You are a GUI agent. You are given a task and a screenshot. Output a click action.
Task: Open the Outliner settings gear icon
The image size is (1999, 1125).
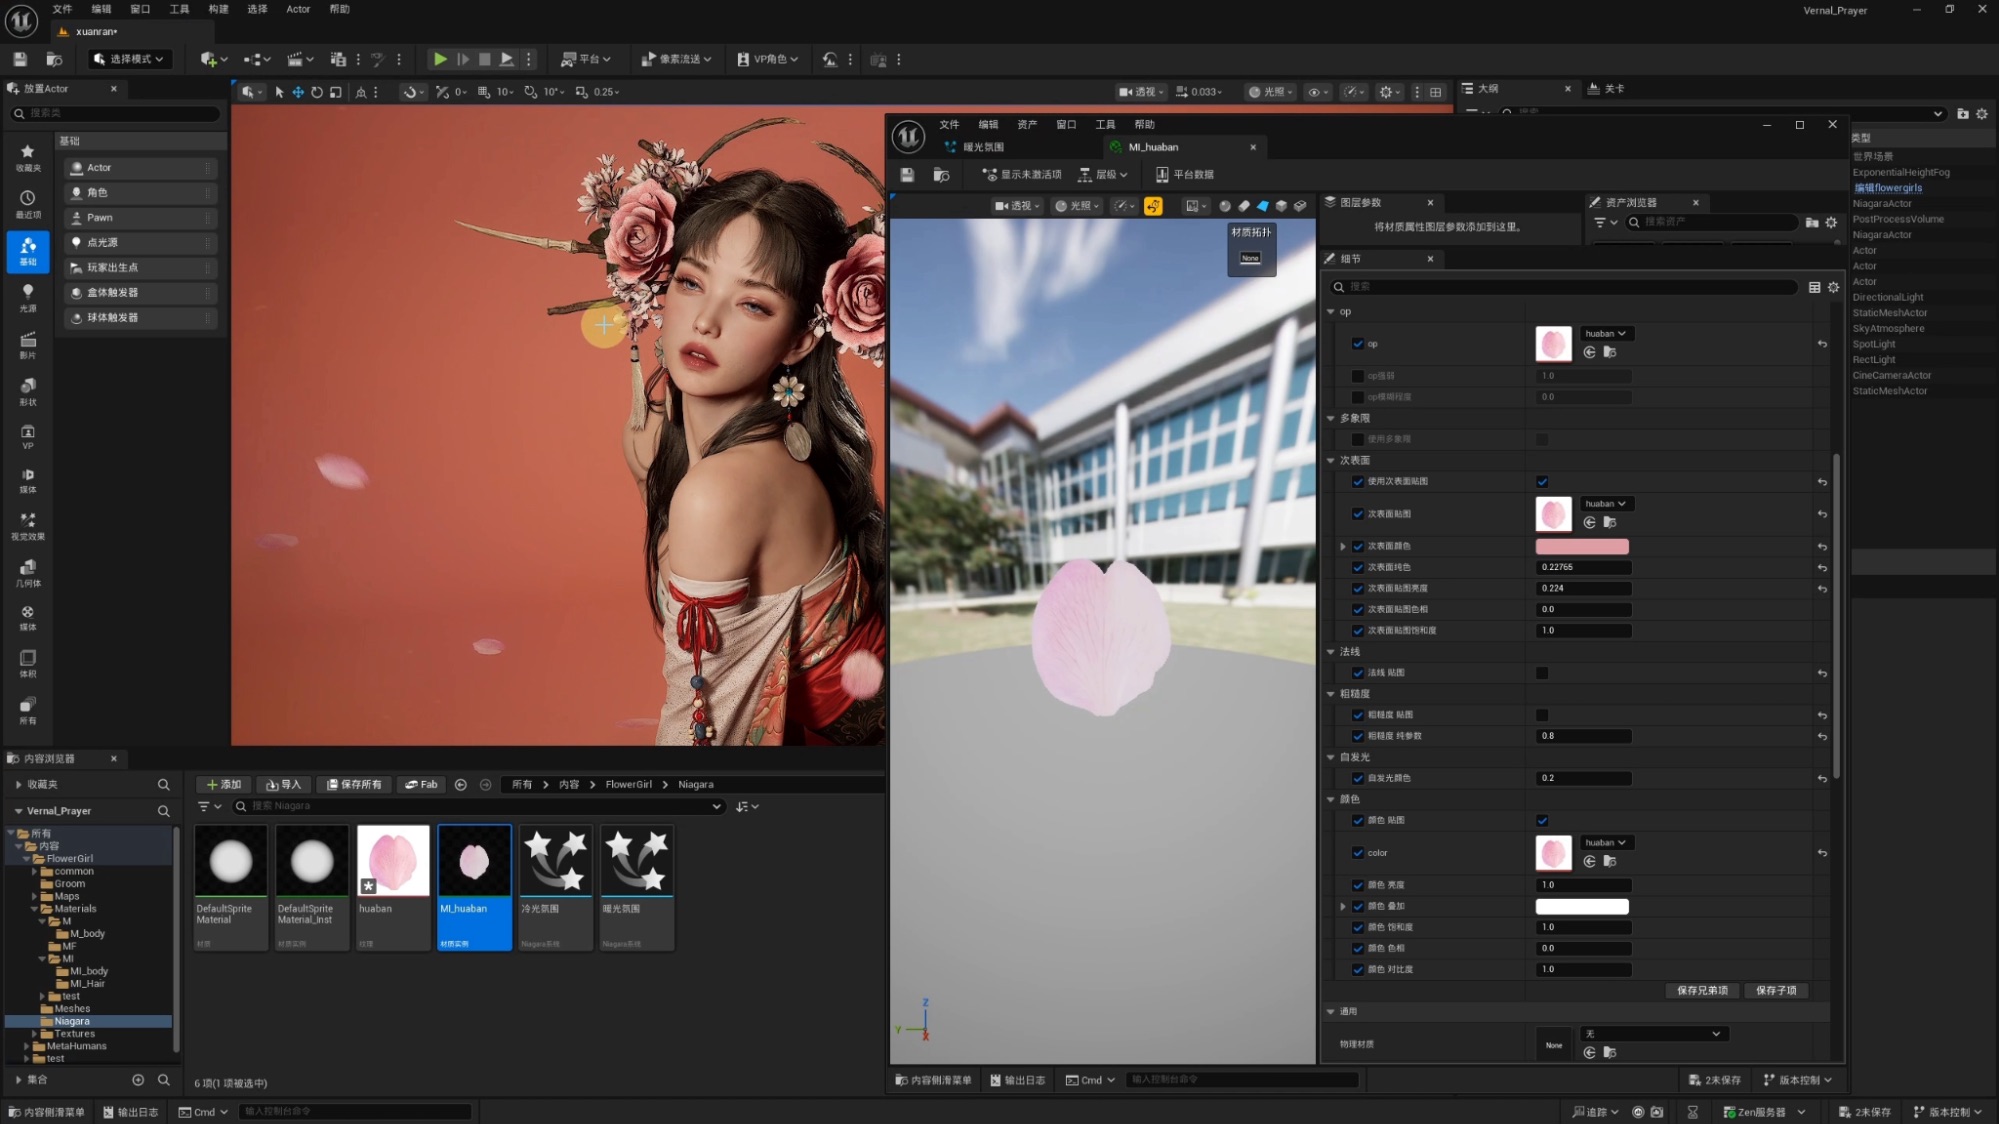click(x=1982, y=114)
